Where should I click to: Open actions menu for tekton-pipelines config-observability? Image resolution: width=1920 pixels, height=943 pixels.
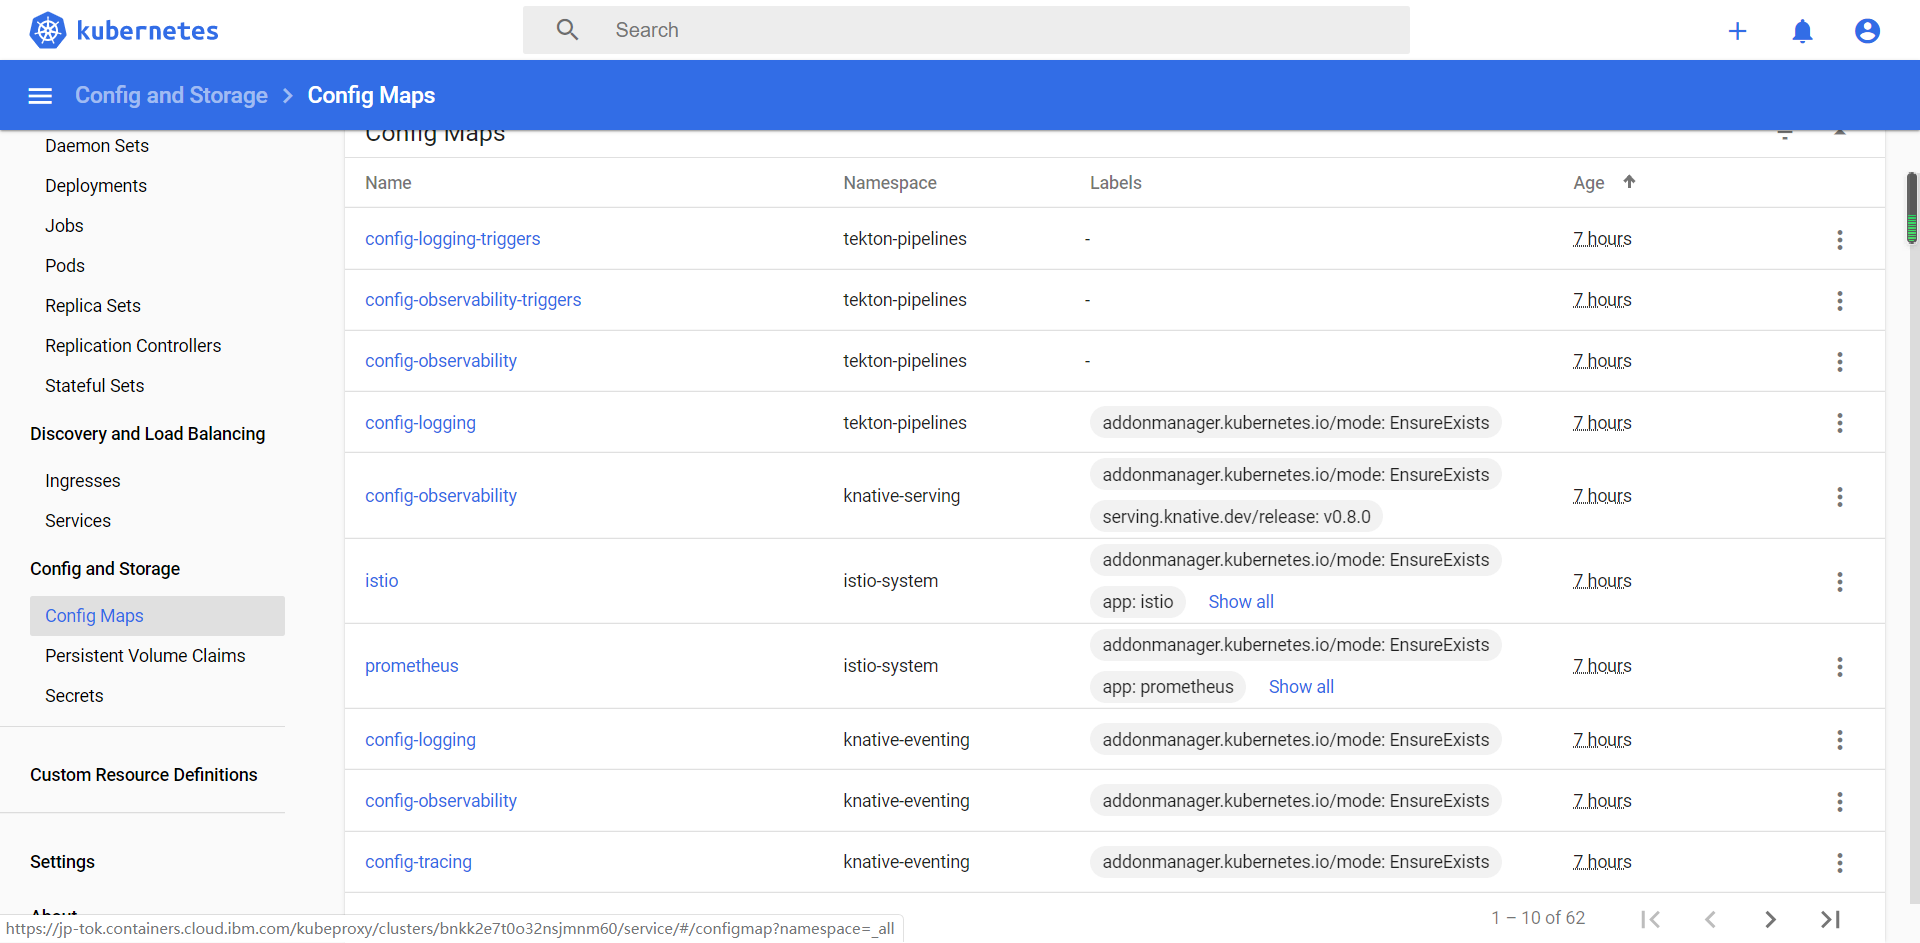tap(1839, 362)
